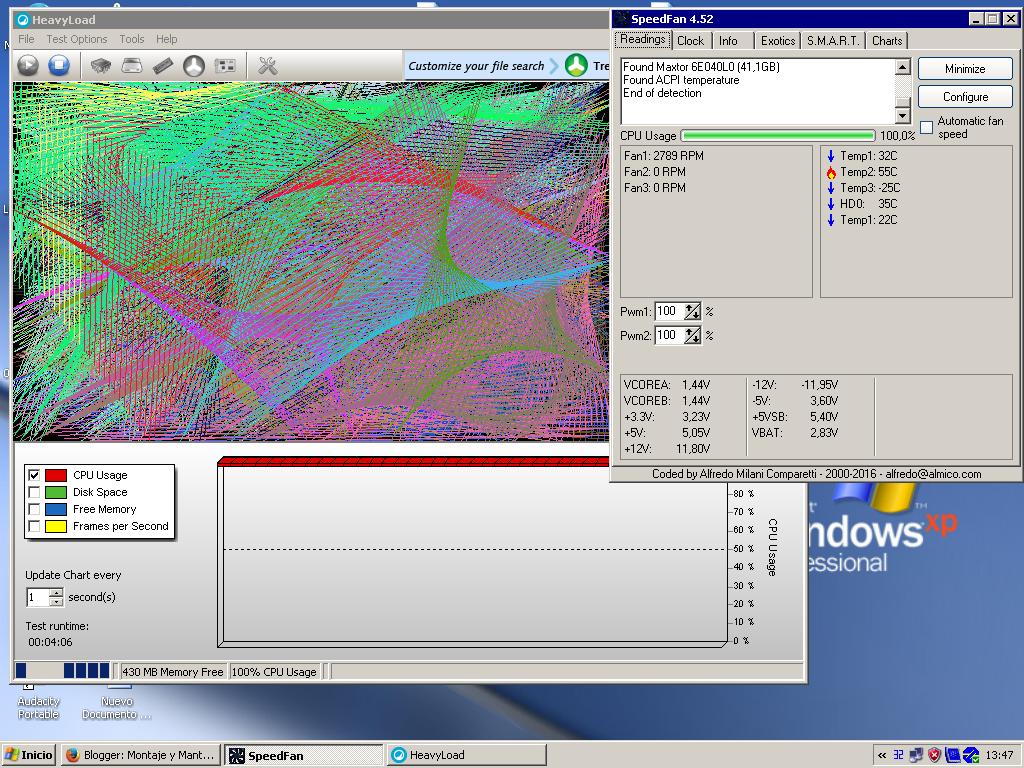The height and width of the screenshot is (768, 1024).
Task: Open the HeavyLoad Help menu
Action: (x=167, y=39)
